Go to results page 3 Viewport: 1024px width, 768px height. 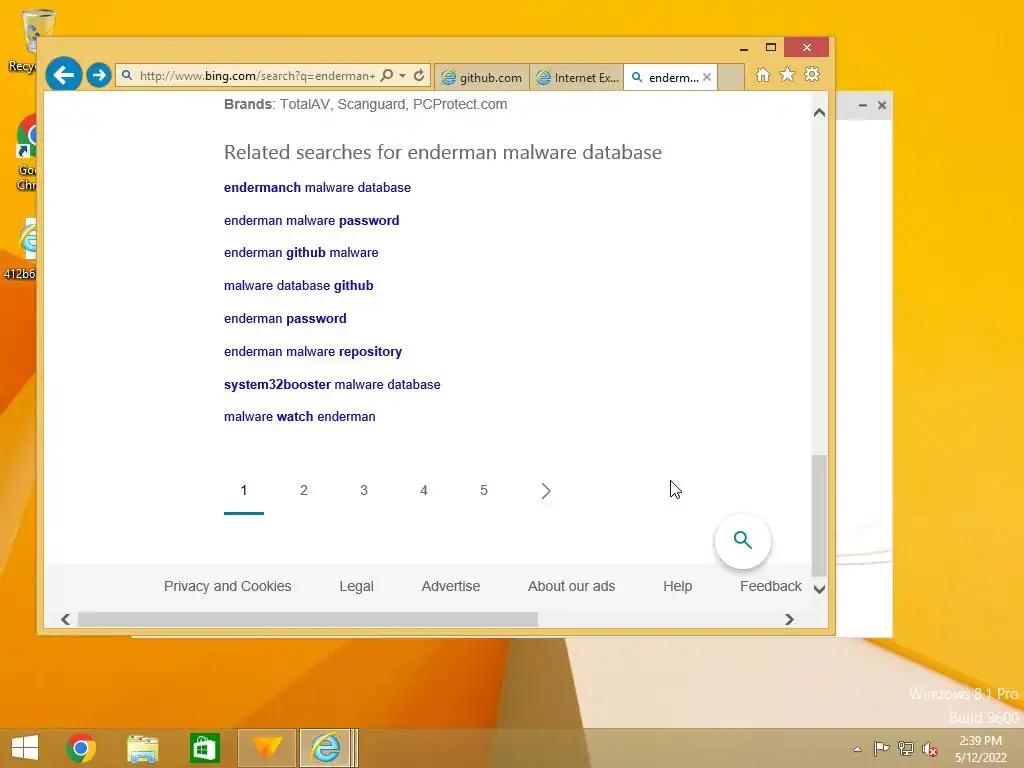[x=364, y=490]
